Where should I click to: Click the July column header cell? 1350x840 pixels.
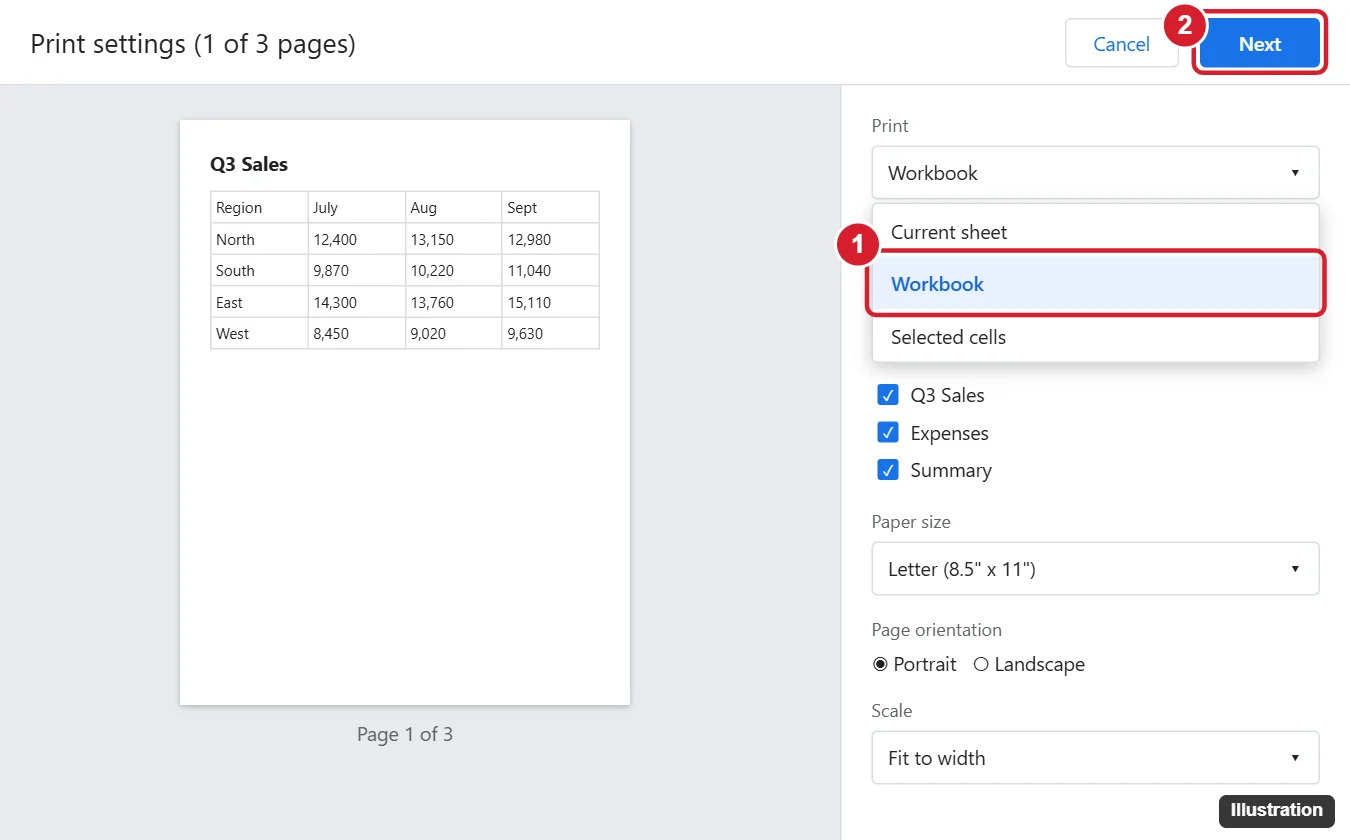click(356, 208)
